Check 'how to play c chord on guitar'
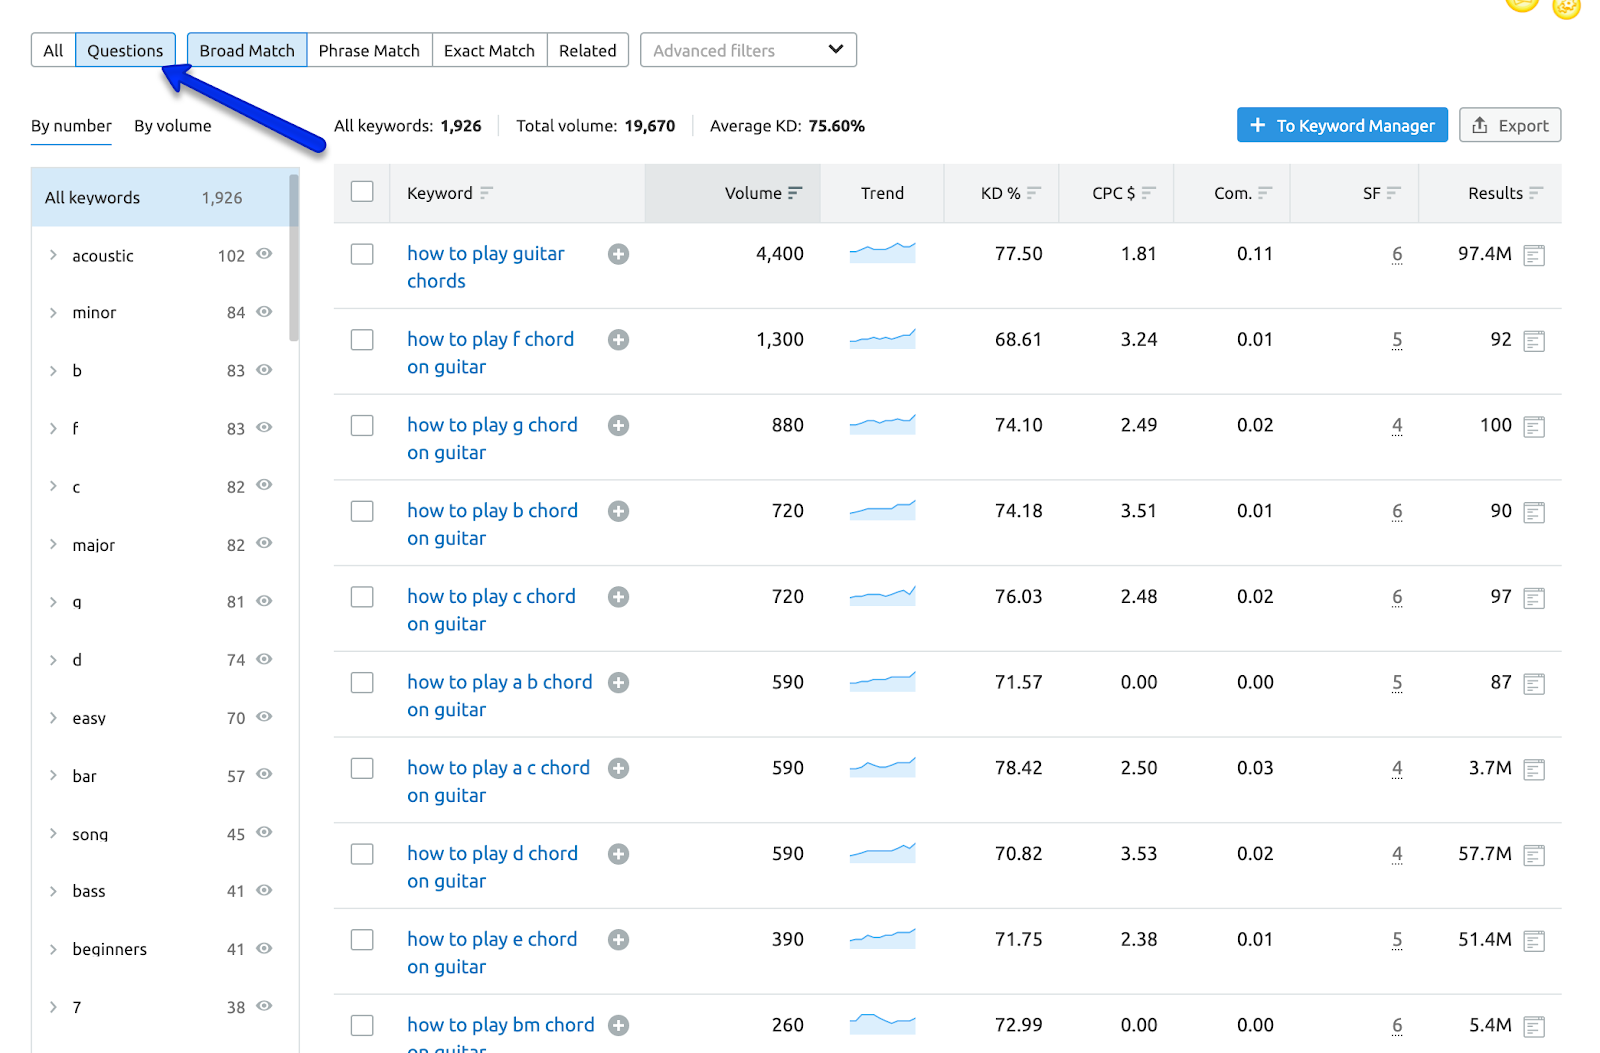 362,597
